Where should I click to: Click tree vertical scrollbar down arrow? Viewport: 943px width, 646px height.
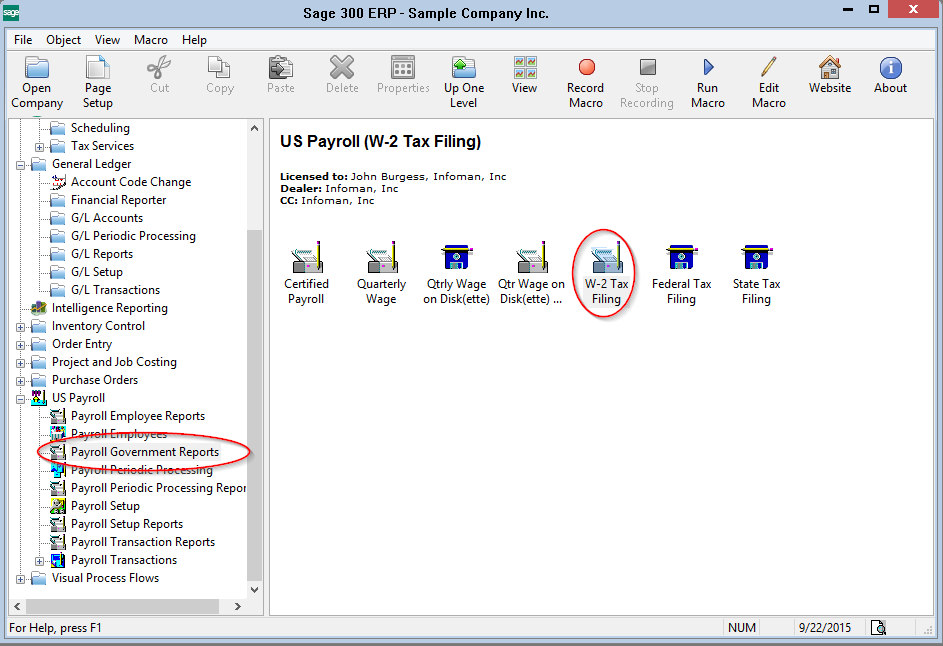click(x=254, y=590)
